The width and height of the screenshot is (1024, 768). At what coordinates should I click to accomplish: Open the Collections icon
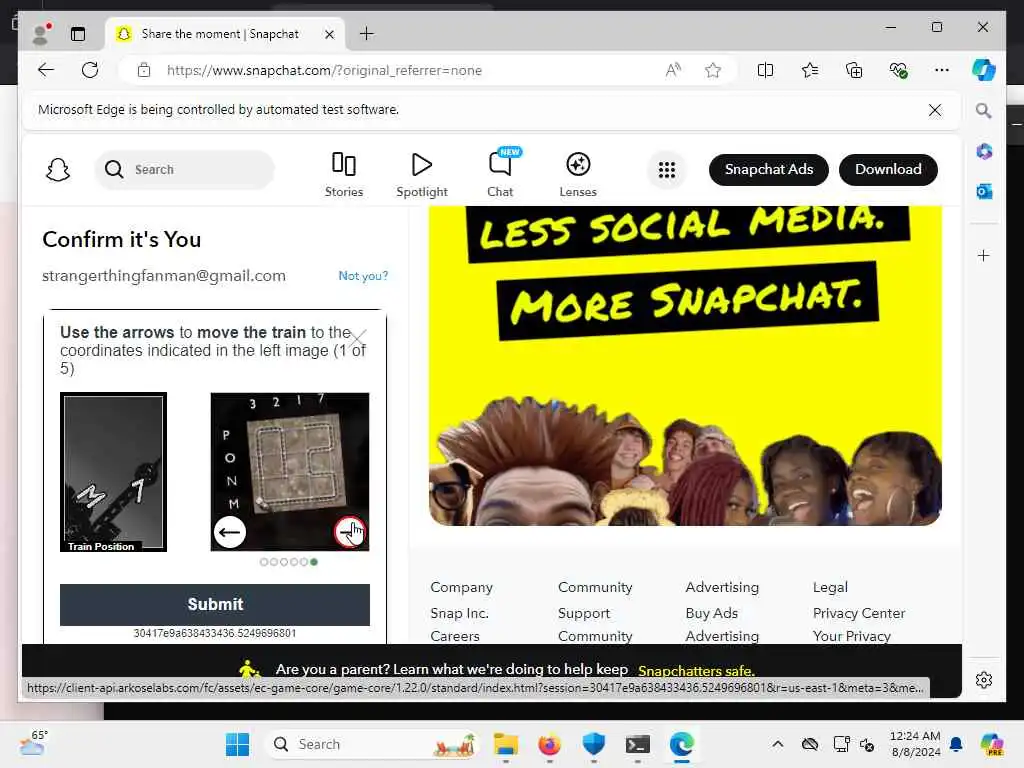tap(854, 70)
